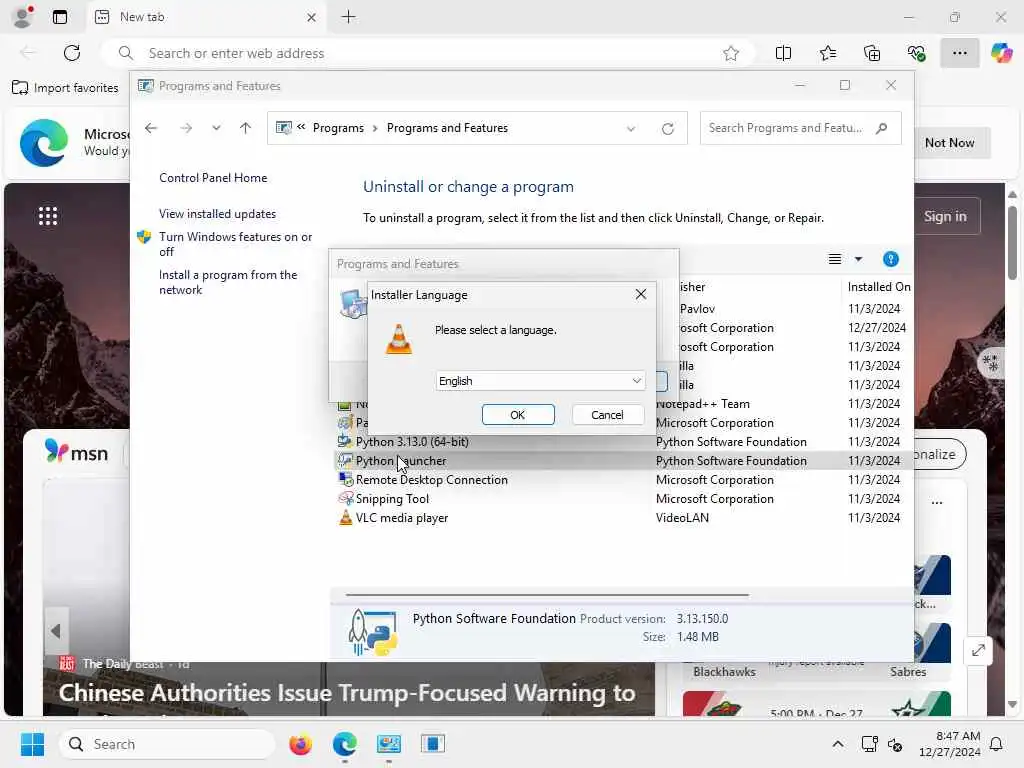Add page to favorites star icon
The image size is (1024, 768).
pos(731,54)
